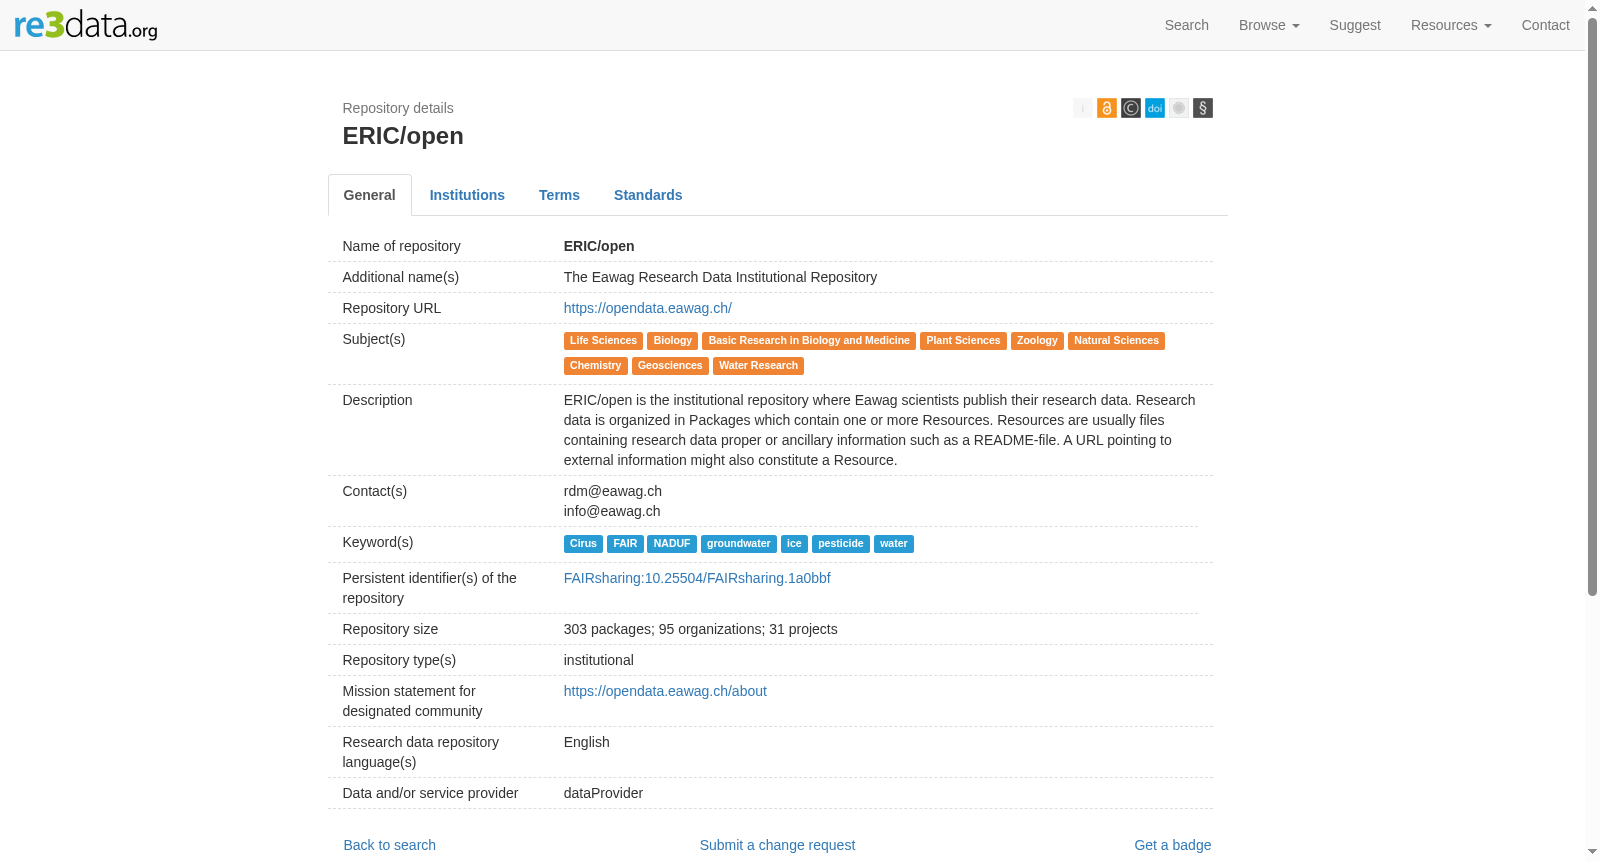Open the opendata.eawag.ch/about mission link
This screenshot has height=861, width=1600.
665,691
